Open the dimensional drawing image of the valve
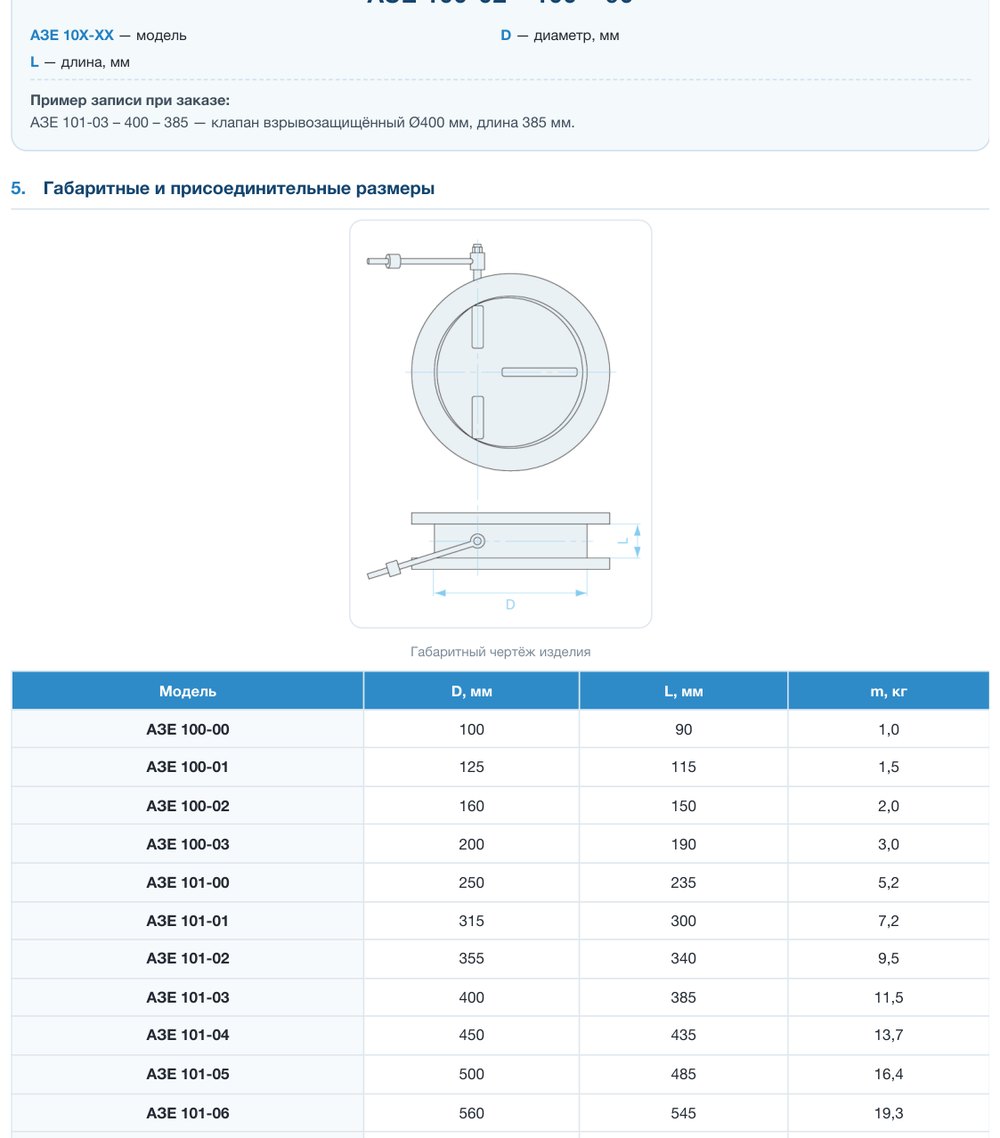 click(501, 424)
